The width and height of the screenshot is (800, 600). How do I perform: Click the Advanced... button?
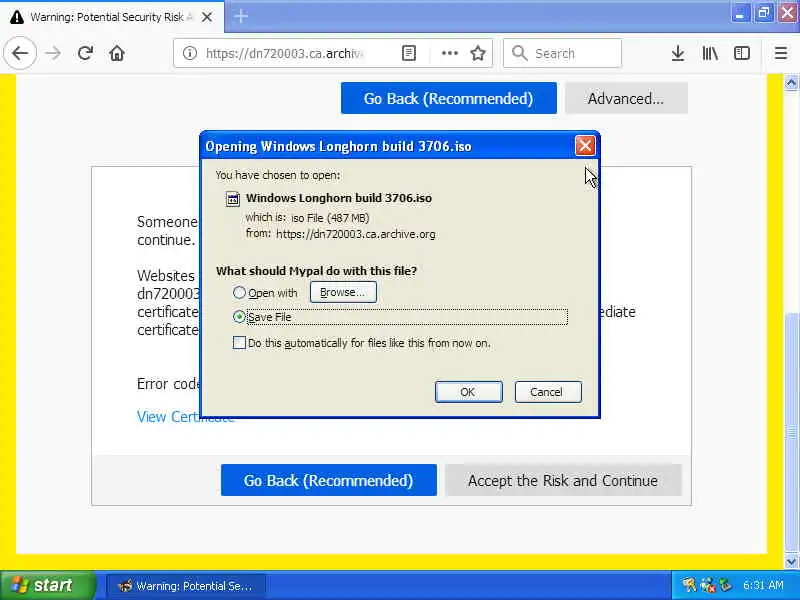click(x=626, y=98)
